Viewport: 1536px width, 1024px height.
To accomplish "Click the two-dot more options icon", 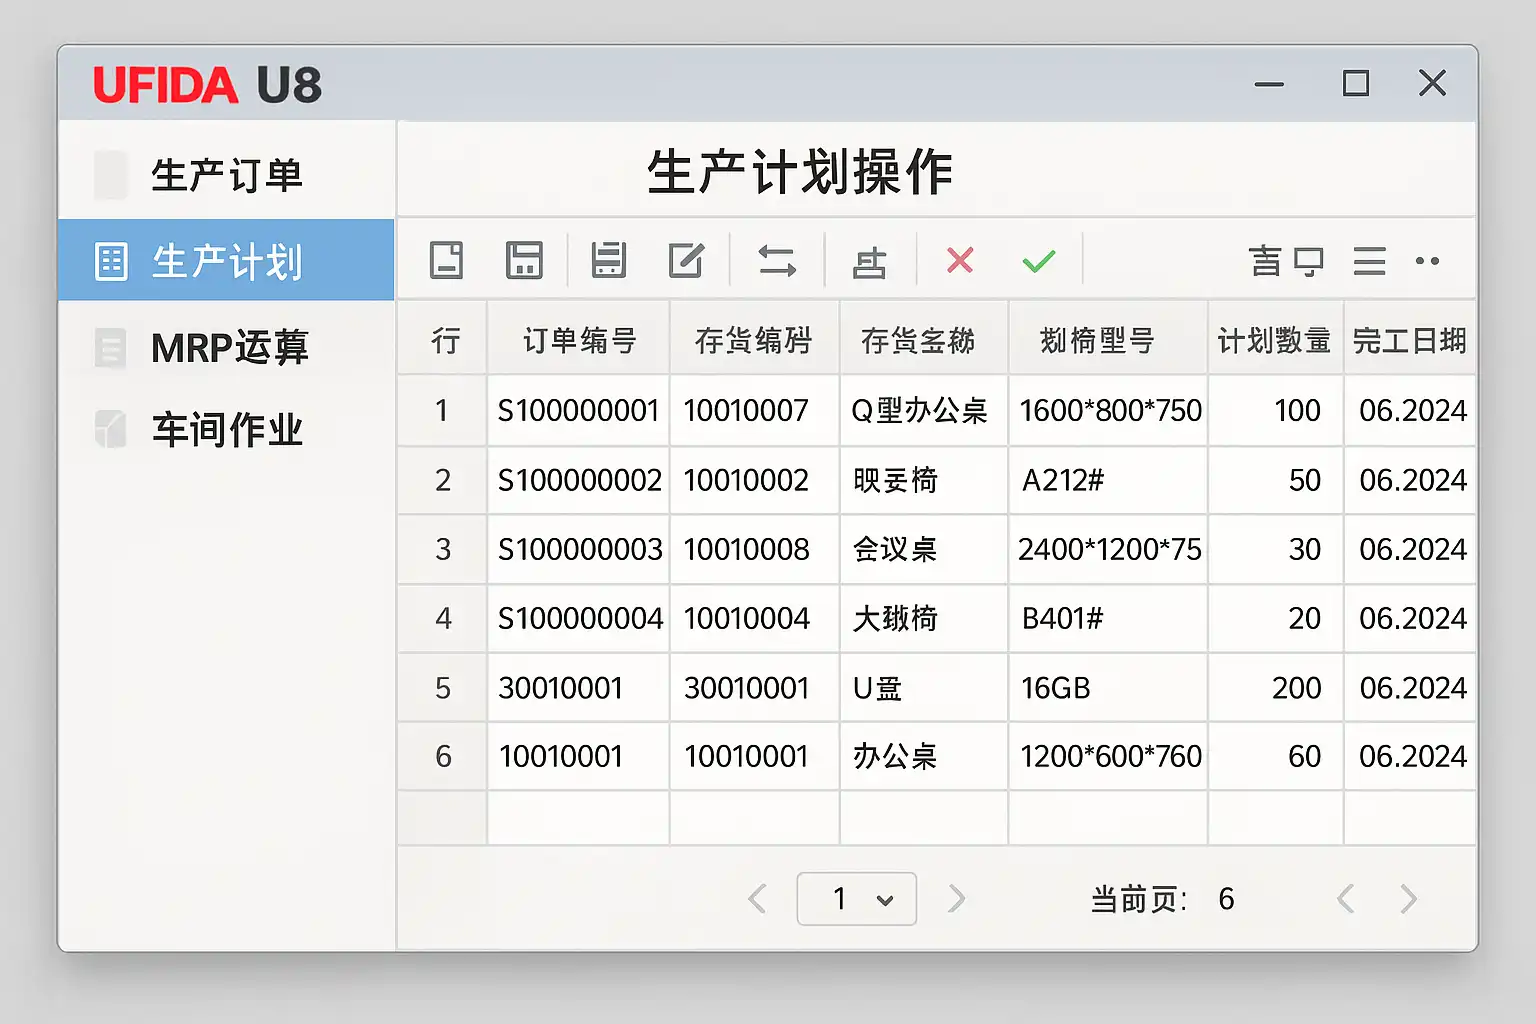I will tap(1427, 261).
